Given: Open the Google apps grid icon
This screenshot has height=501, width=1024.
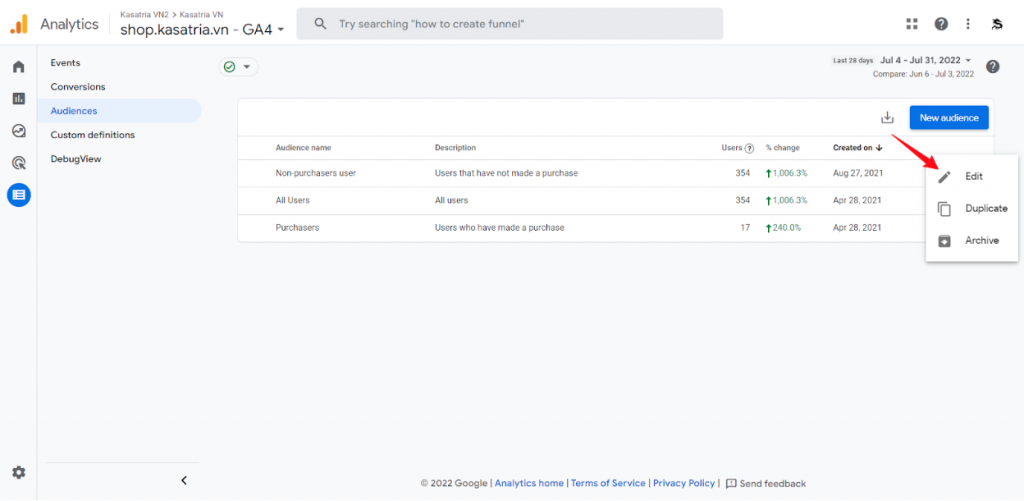Looking at the screenshot, I should pyautogui.click(x=912, y=24).
